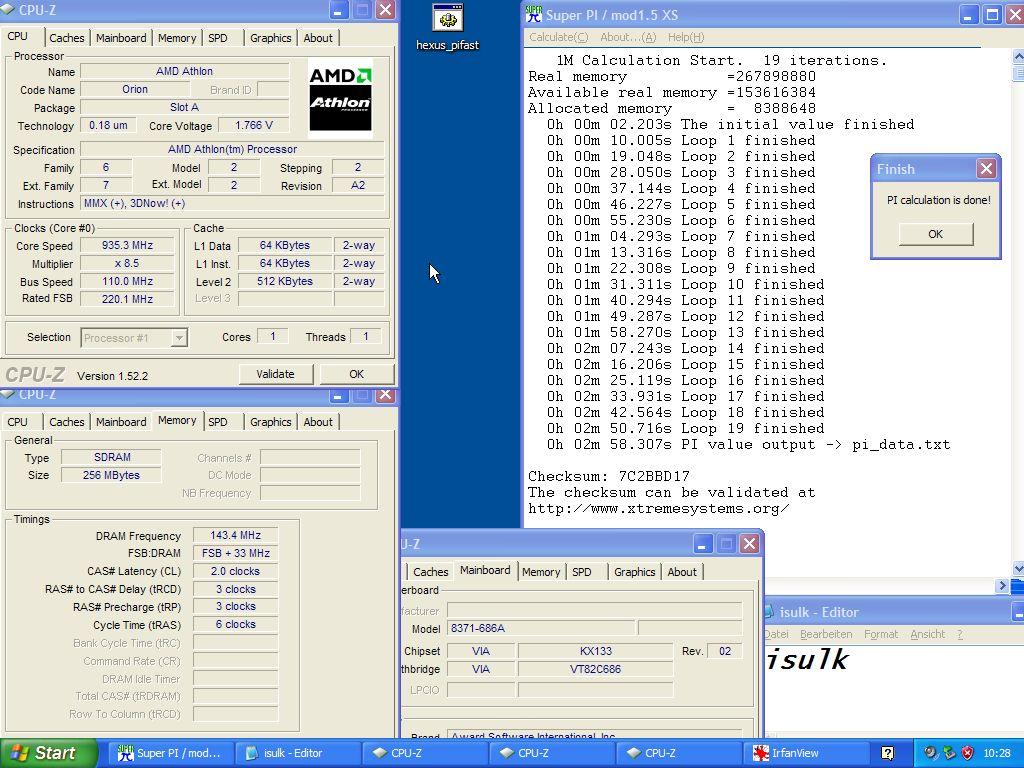Screen dimensions: 1024x768
Task: Open the Windows Start menu
Action: point(48,753)
